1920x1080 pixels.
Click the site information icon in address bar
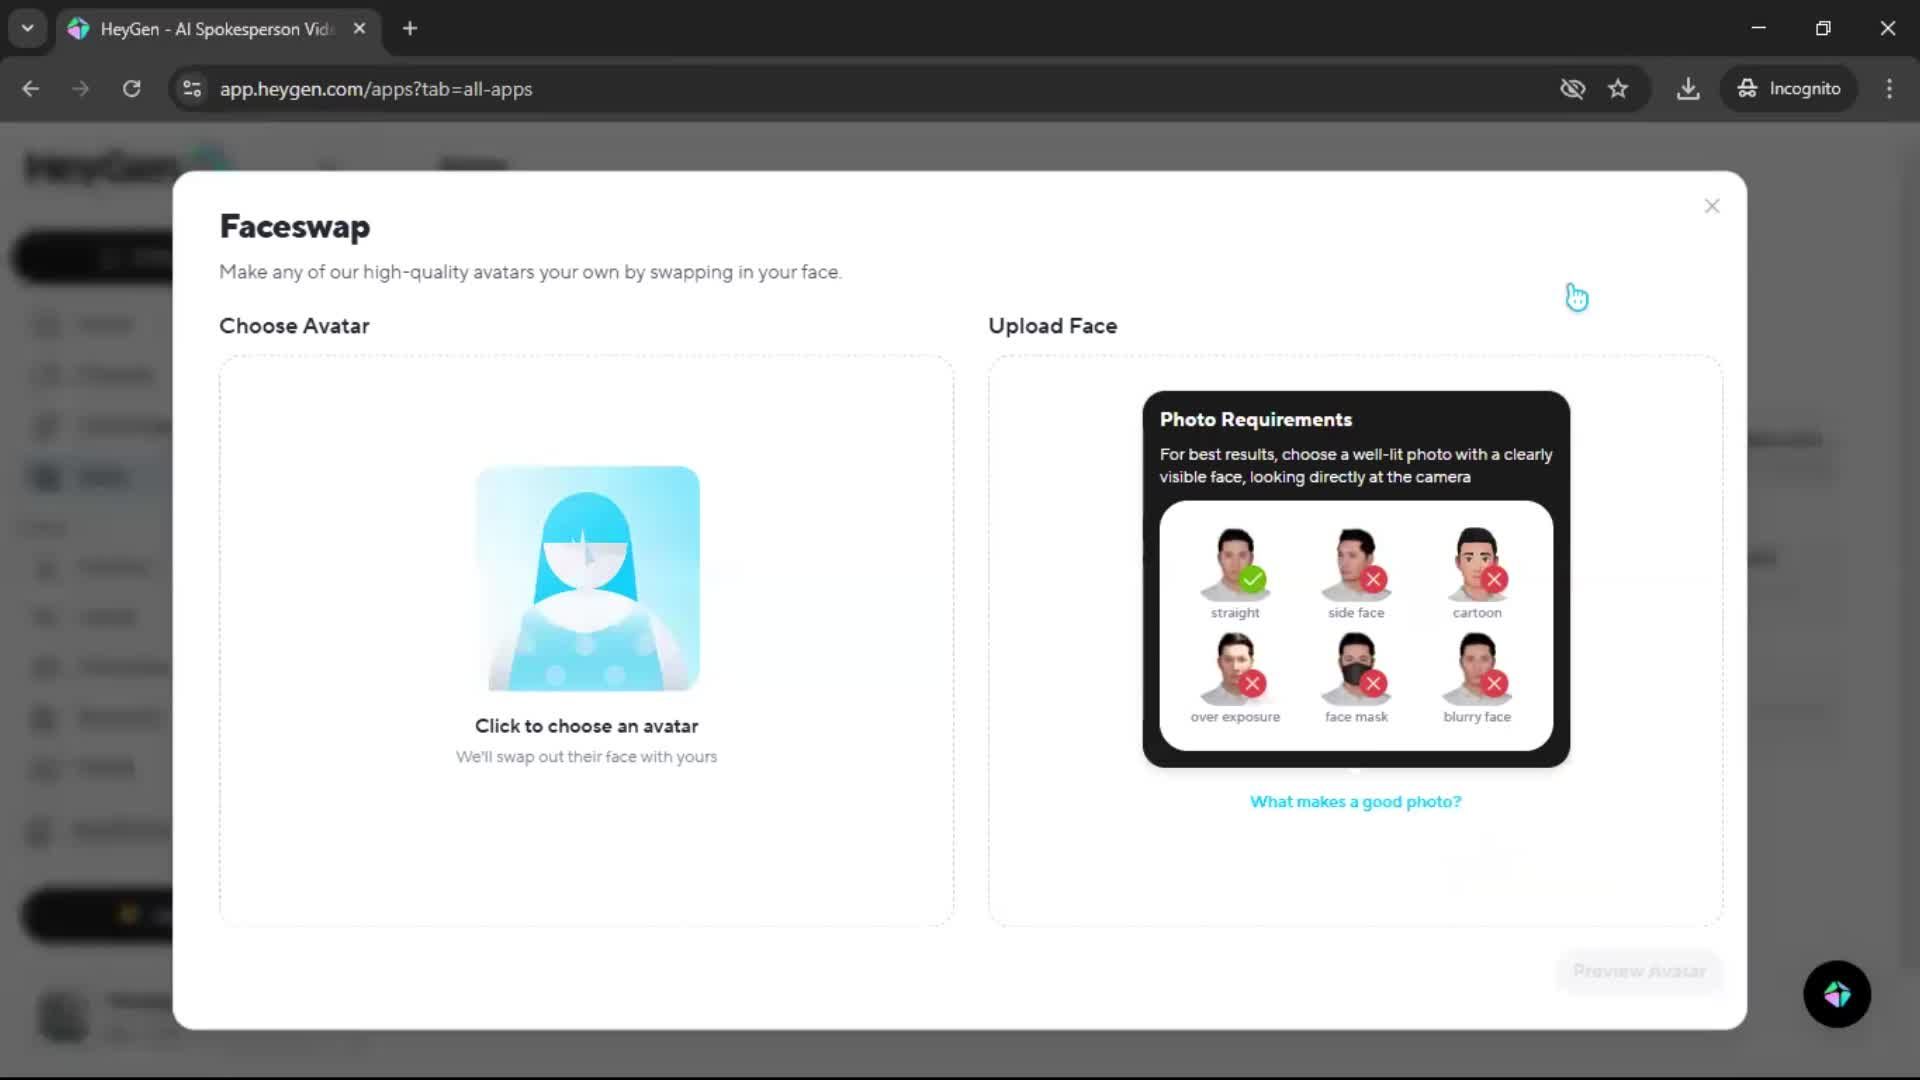tap(192, 89)
